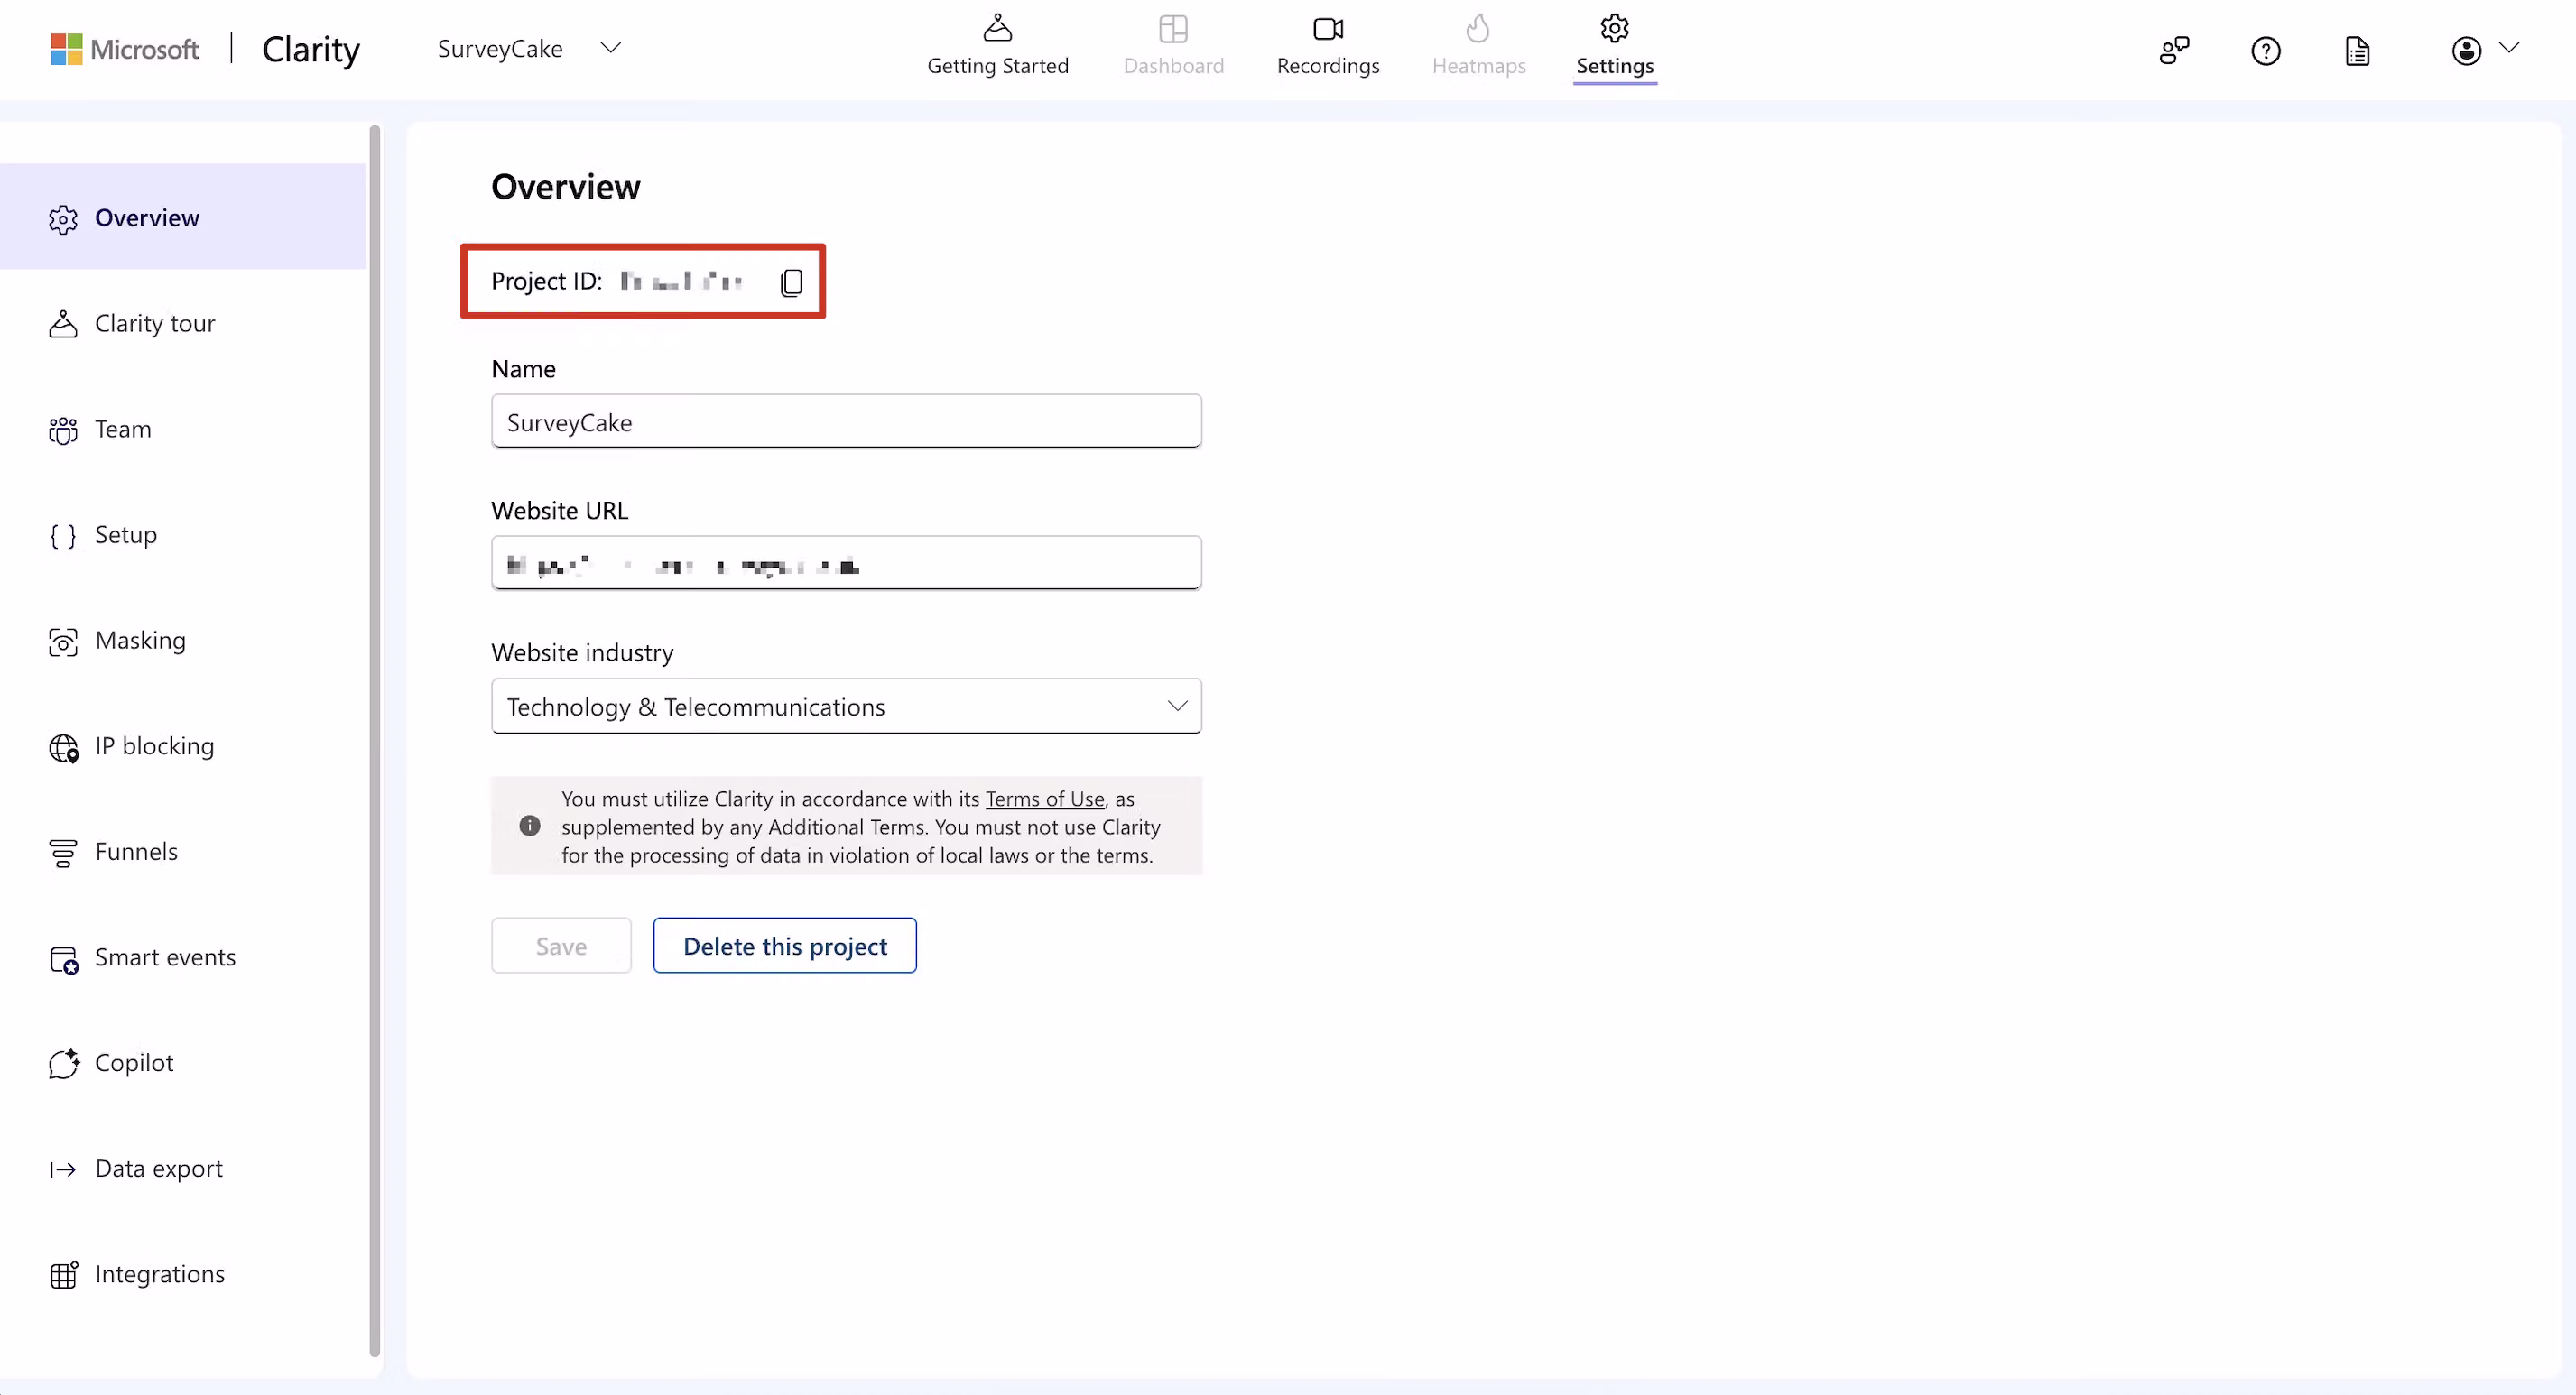Click the Smart events icon

(x=63, y=959)
